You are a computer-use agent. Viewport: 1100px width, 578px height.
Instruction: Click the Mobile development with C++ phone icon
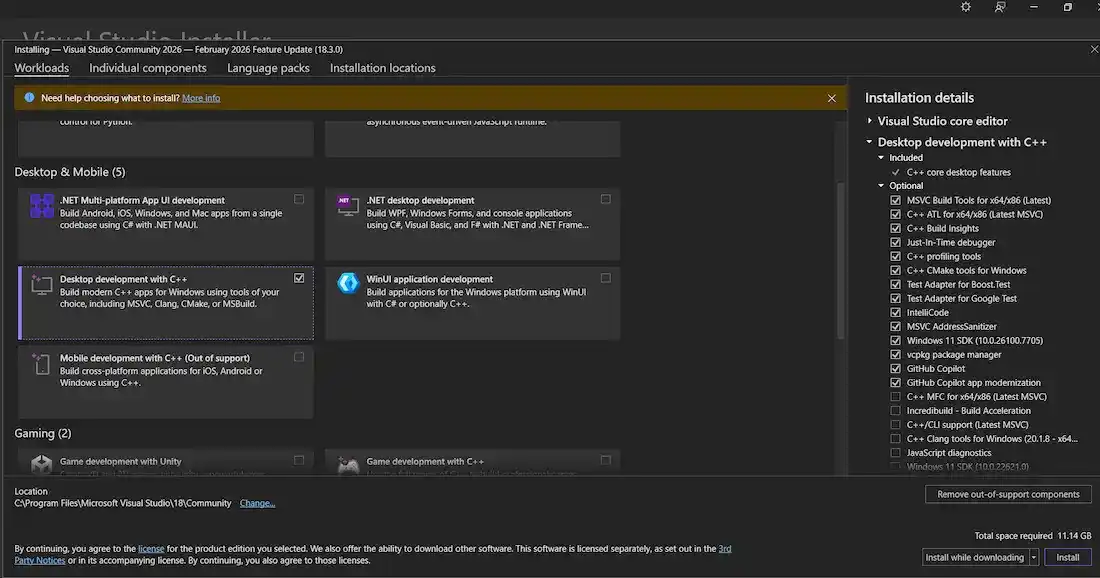41,364
